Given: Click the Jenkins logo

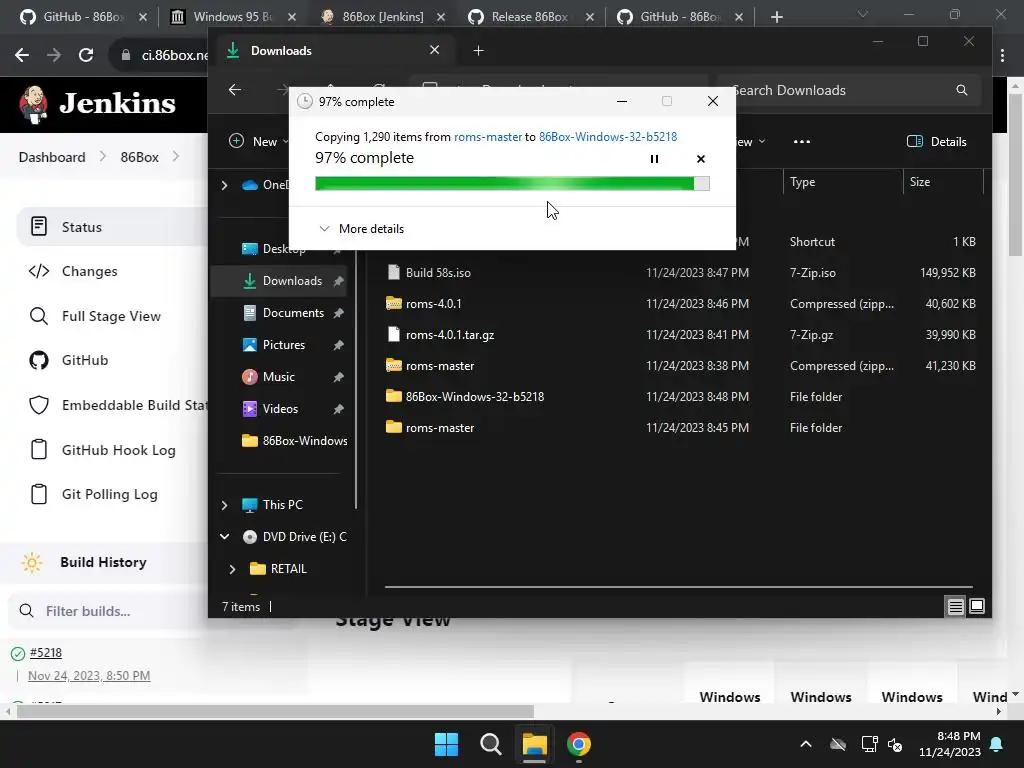Looking at the screenshot, I should tap(97, 104).
